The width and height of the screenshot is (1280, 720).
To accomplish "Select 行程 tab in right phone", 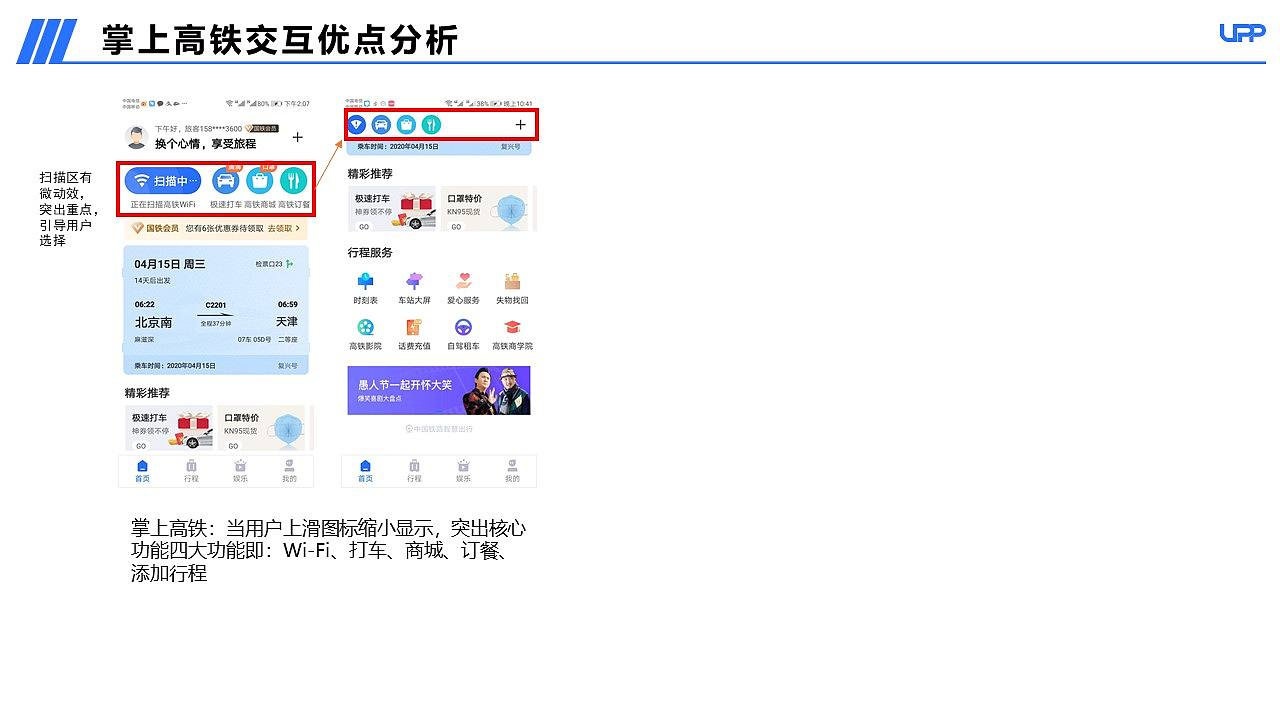I will [414, 471].
